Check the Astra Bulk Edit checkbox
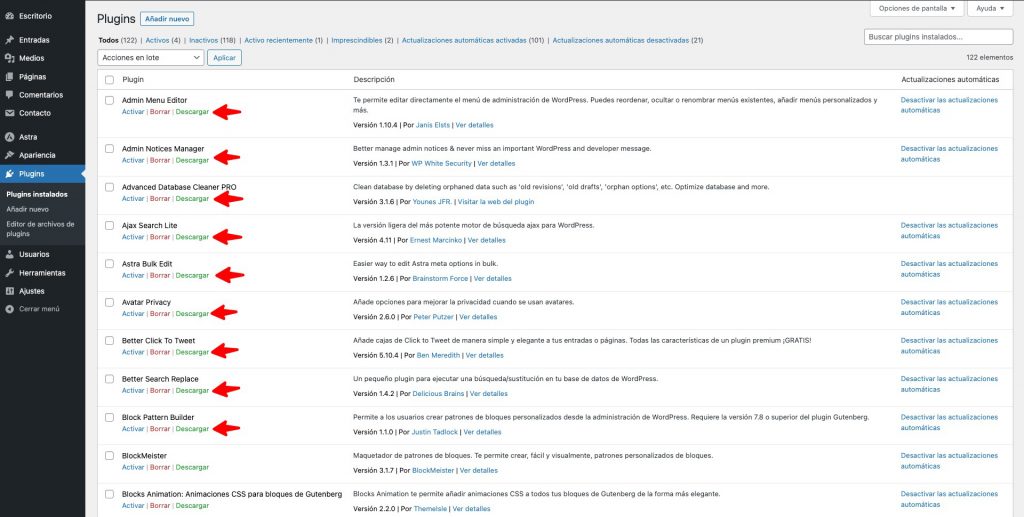The image size is (1024, 517). 110,264
